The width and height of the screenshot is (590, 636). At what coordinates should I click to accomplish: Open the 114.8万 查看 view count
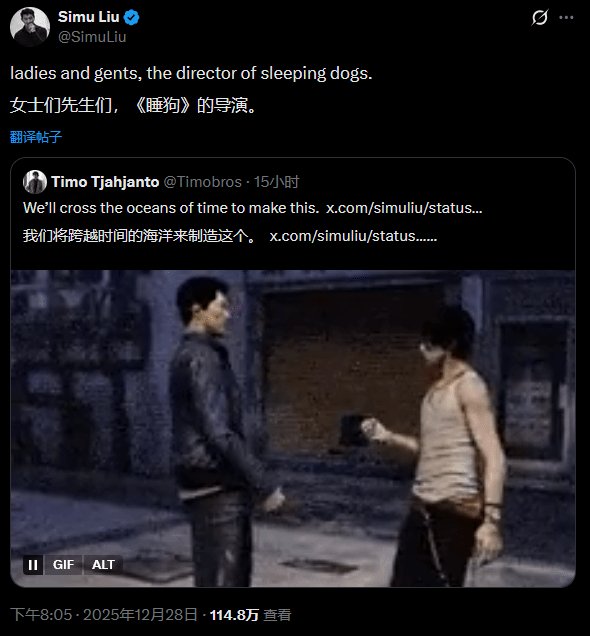(250, 615)
